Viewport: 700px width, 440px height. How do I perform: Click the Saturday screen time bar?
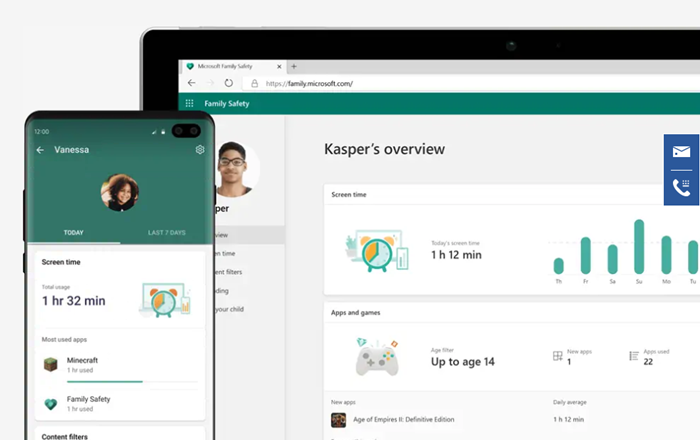point(612,259)
